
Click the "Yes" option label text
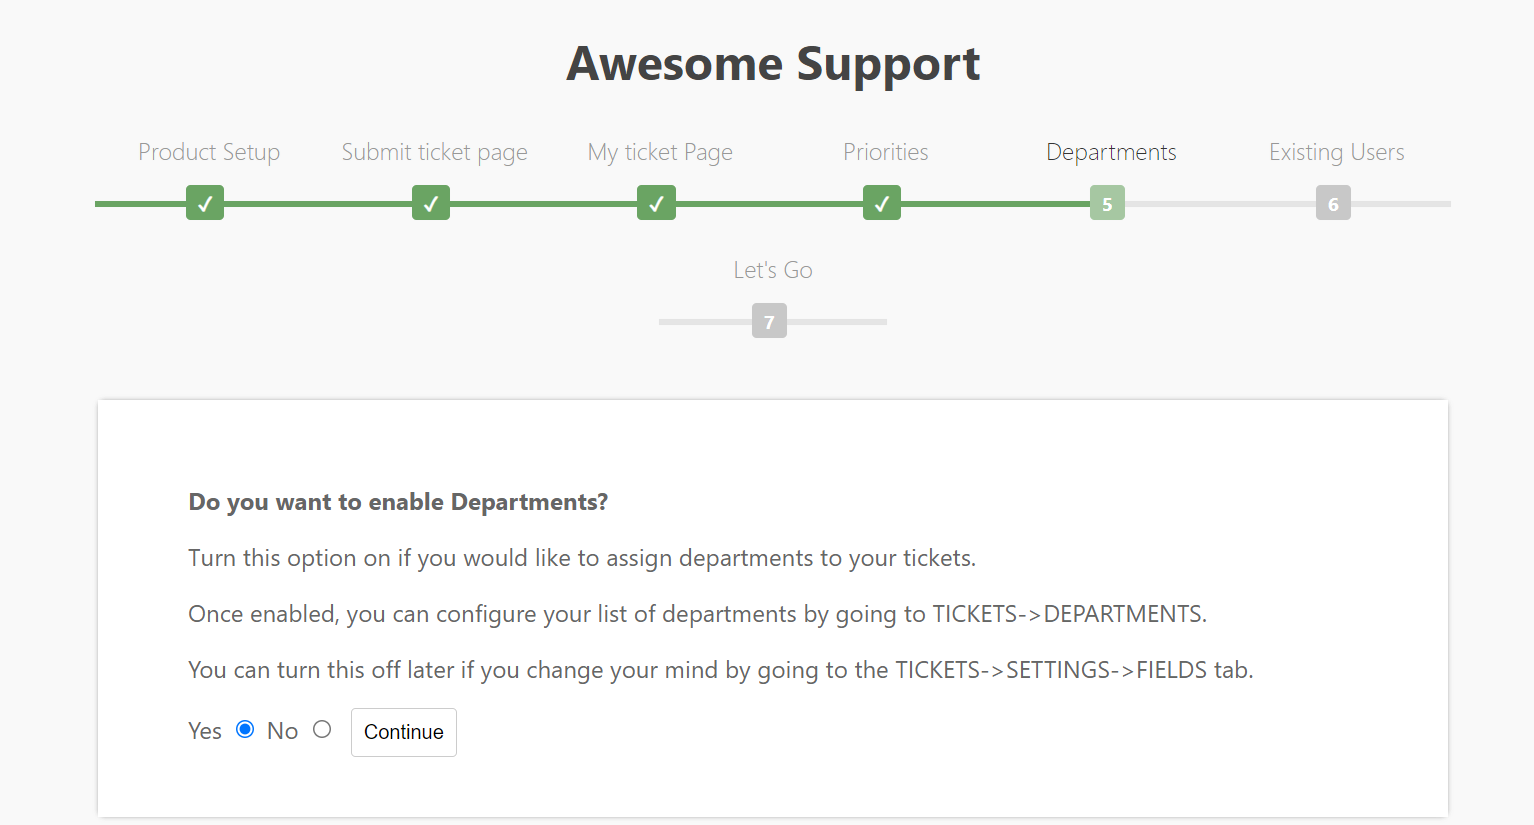coord(205,731)
